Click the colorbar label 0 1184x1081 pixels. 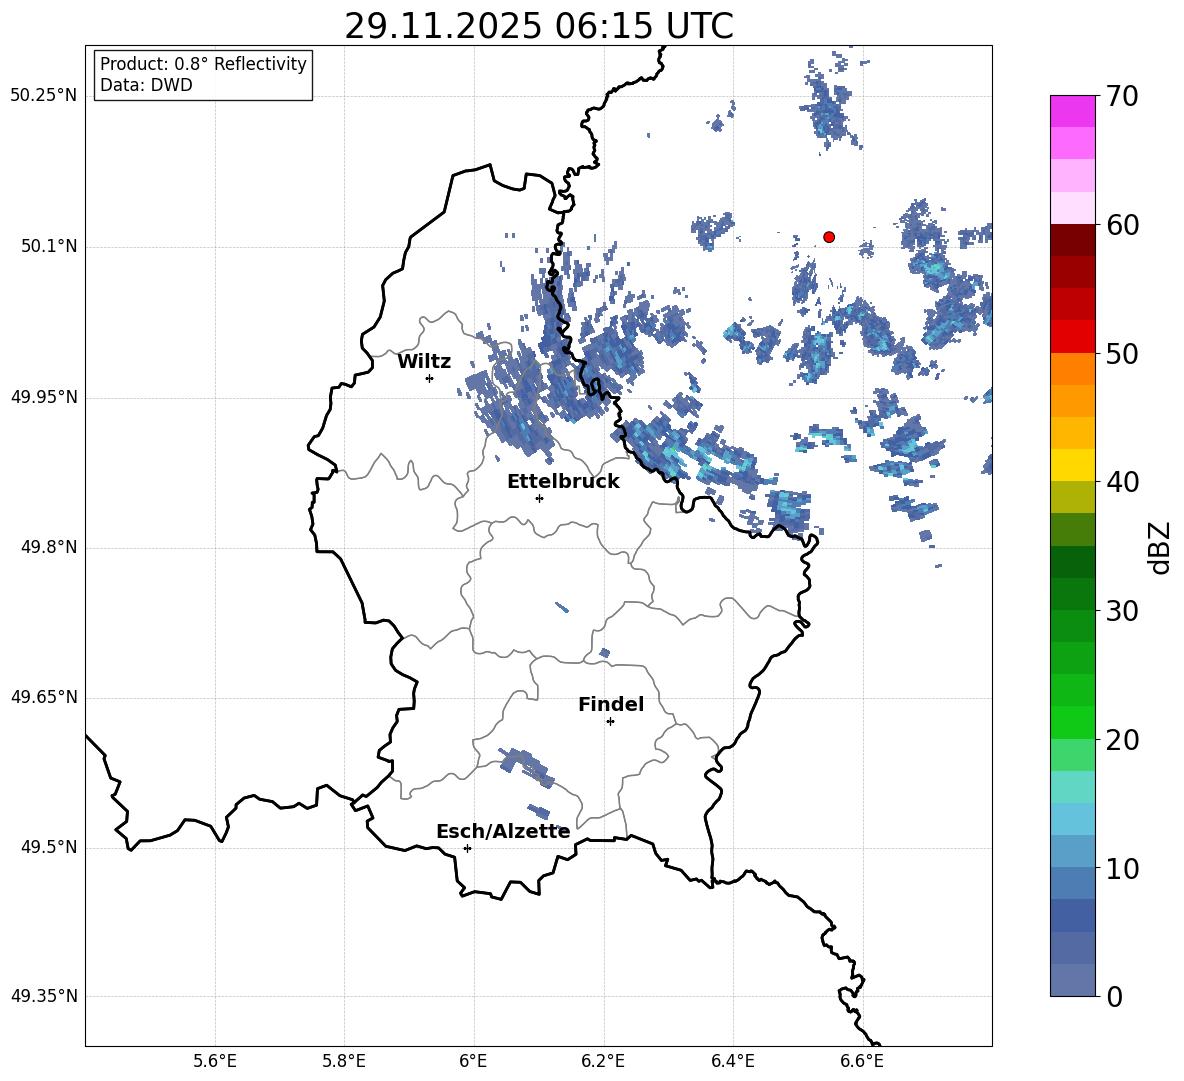click(x=1115, y=996)
